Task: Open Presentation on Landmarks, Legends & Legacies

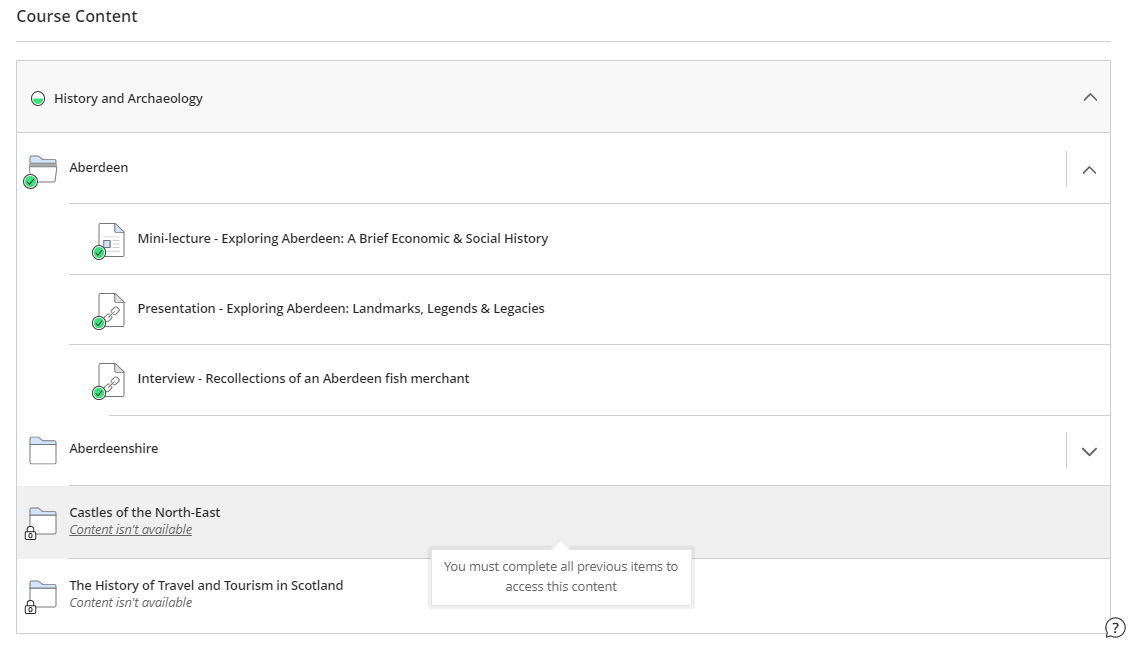Action: 341,309
